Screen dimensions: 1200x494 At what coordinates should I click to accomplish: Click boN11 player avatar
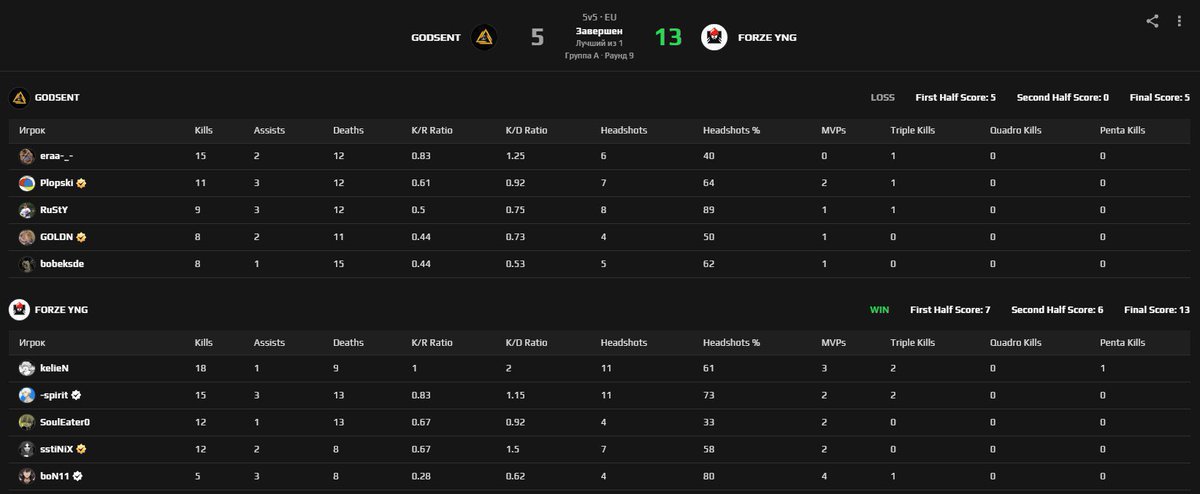coord(27,476)
